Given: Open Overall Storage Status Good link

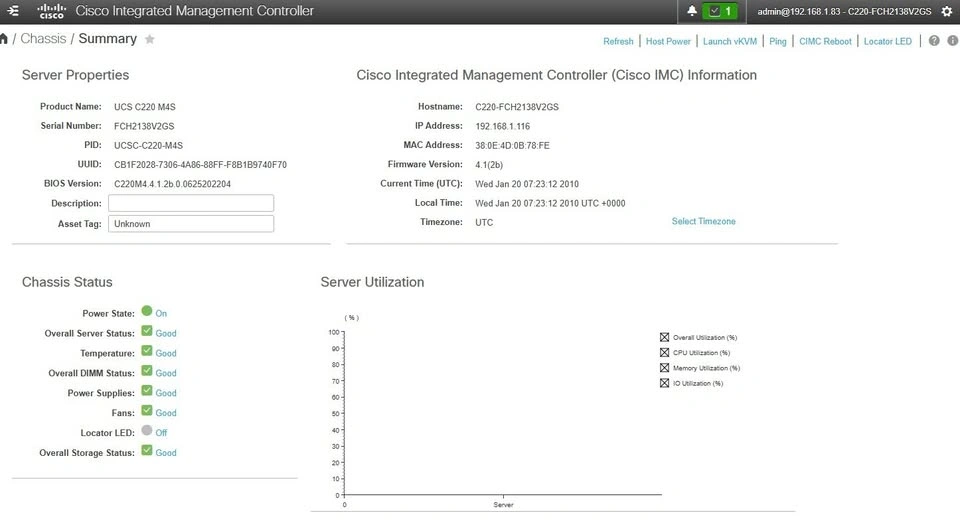Looking at the screenshot, I should click(x=166, y=453).
